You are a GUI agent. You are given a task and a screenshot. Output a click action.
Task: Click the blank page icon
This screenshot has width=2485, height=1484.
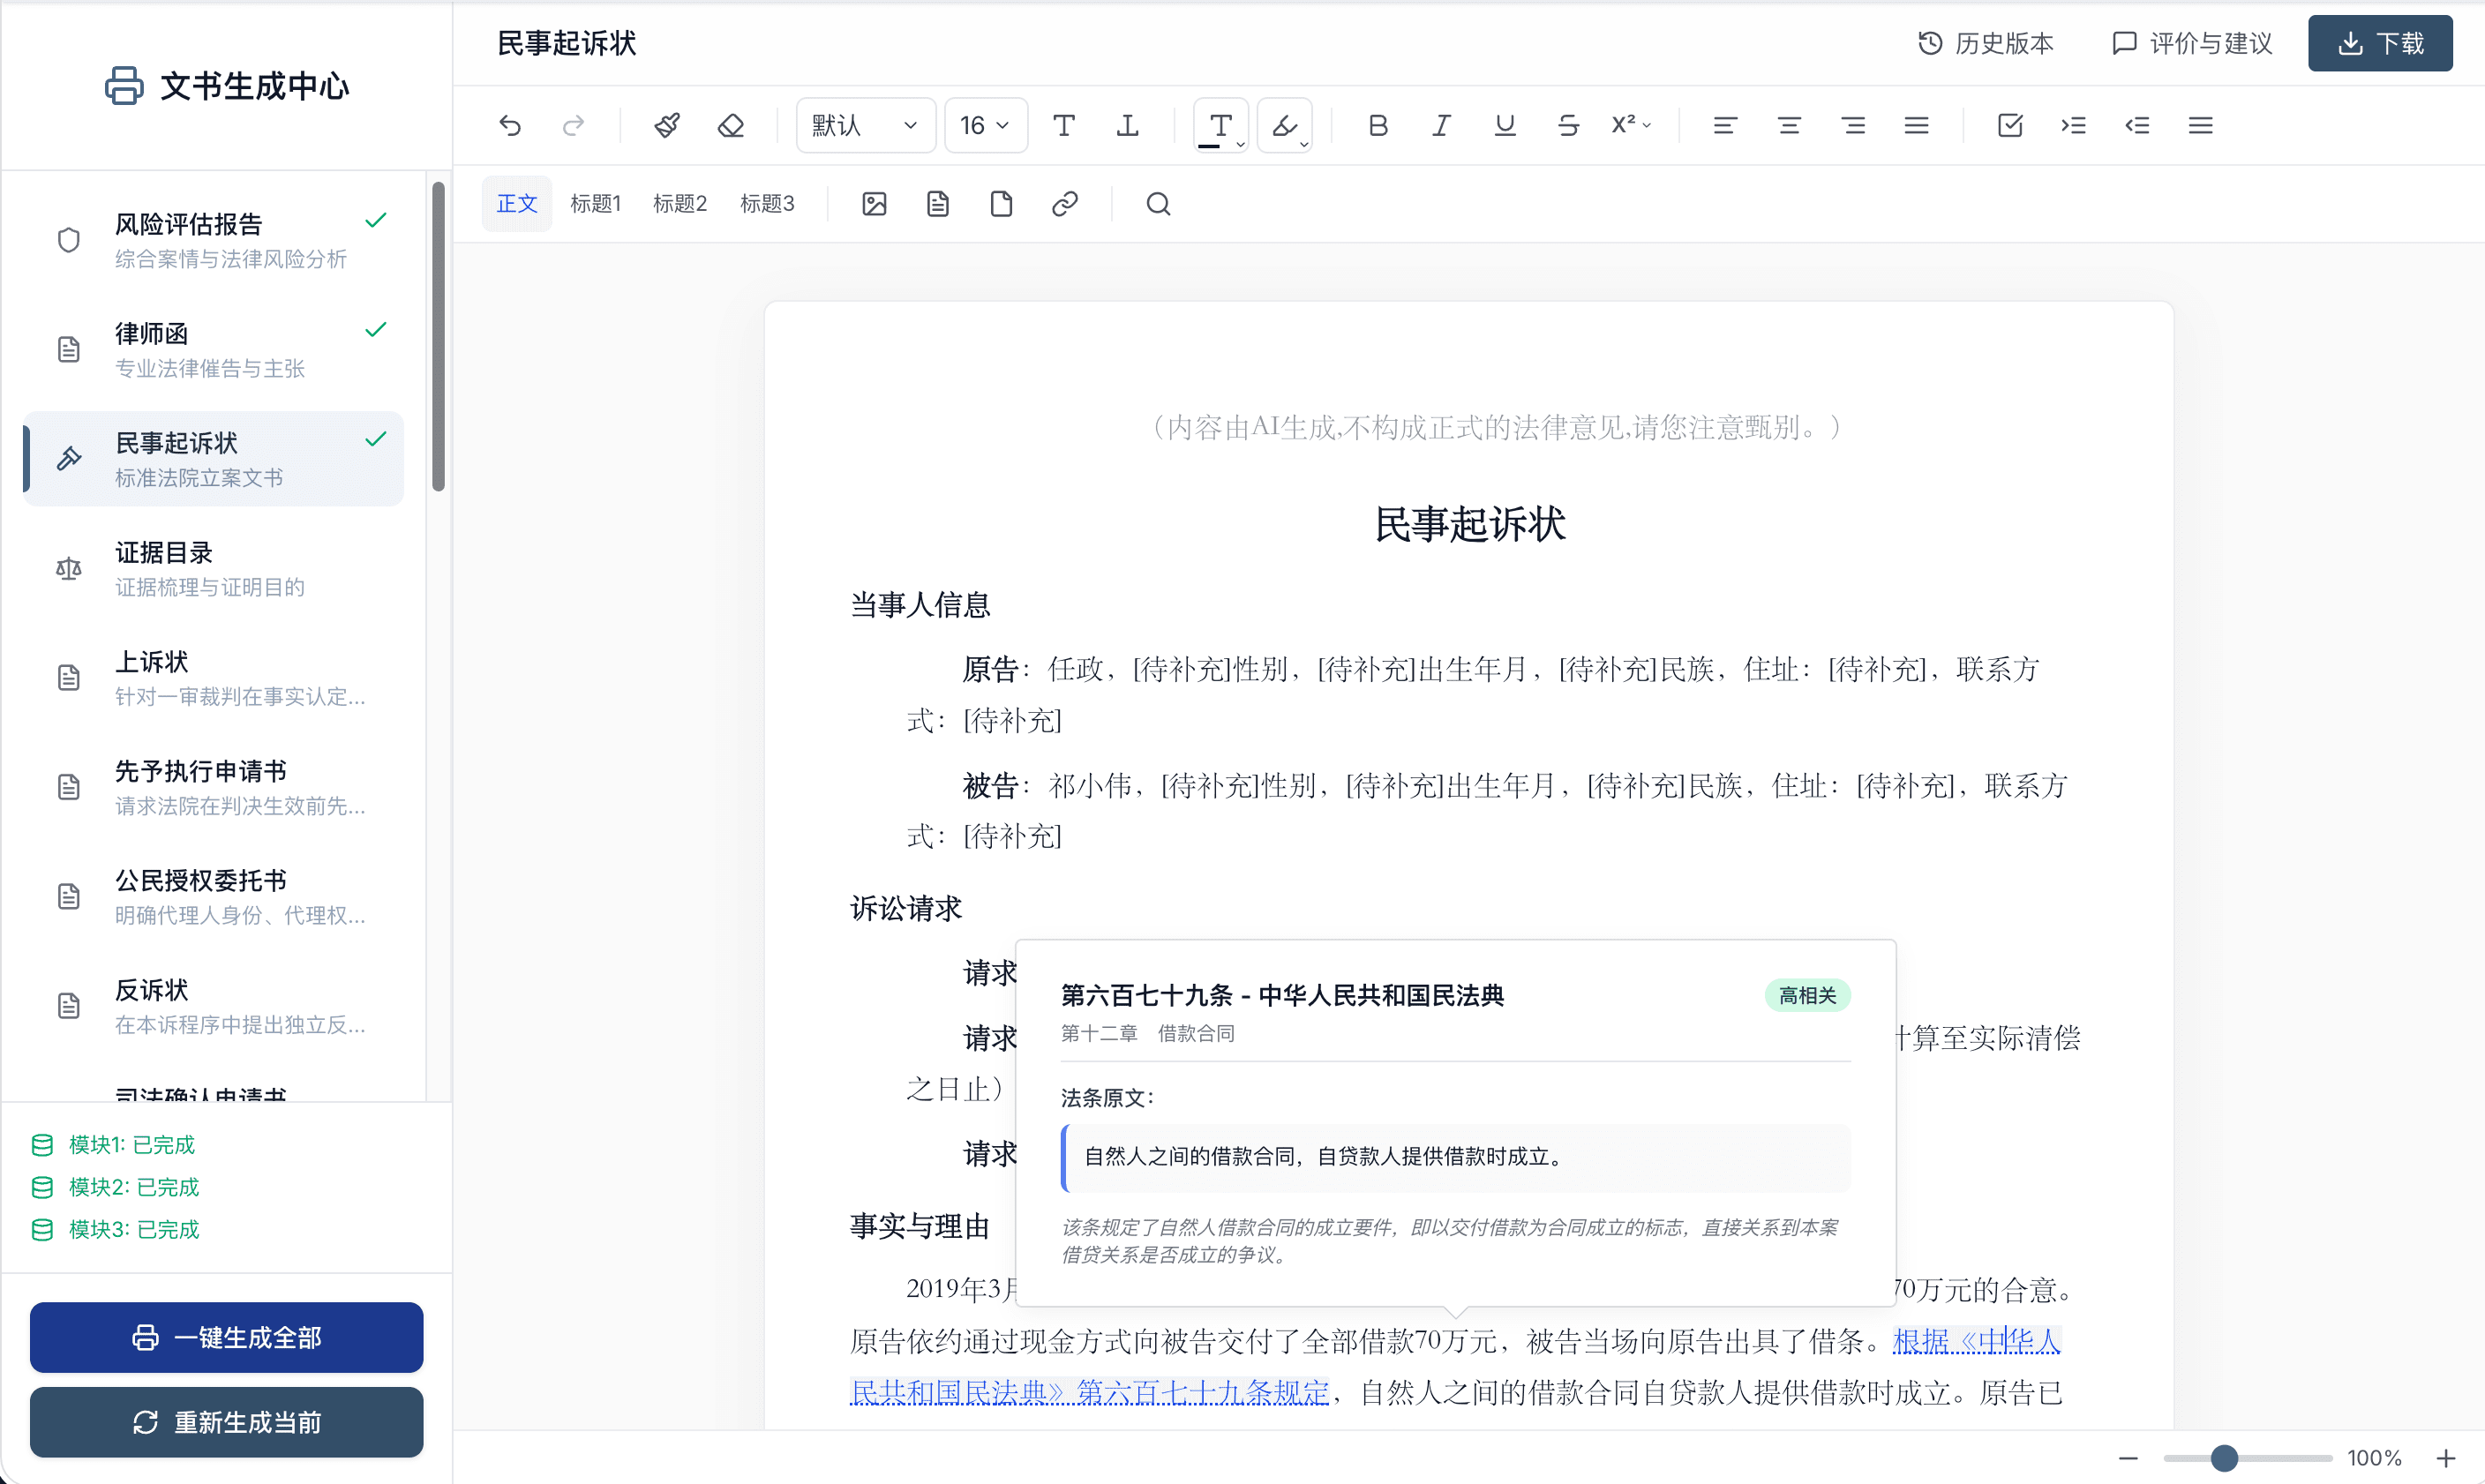pos(1001,204)
